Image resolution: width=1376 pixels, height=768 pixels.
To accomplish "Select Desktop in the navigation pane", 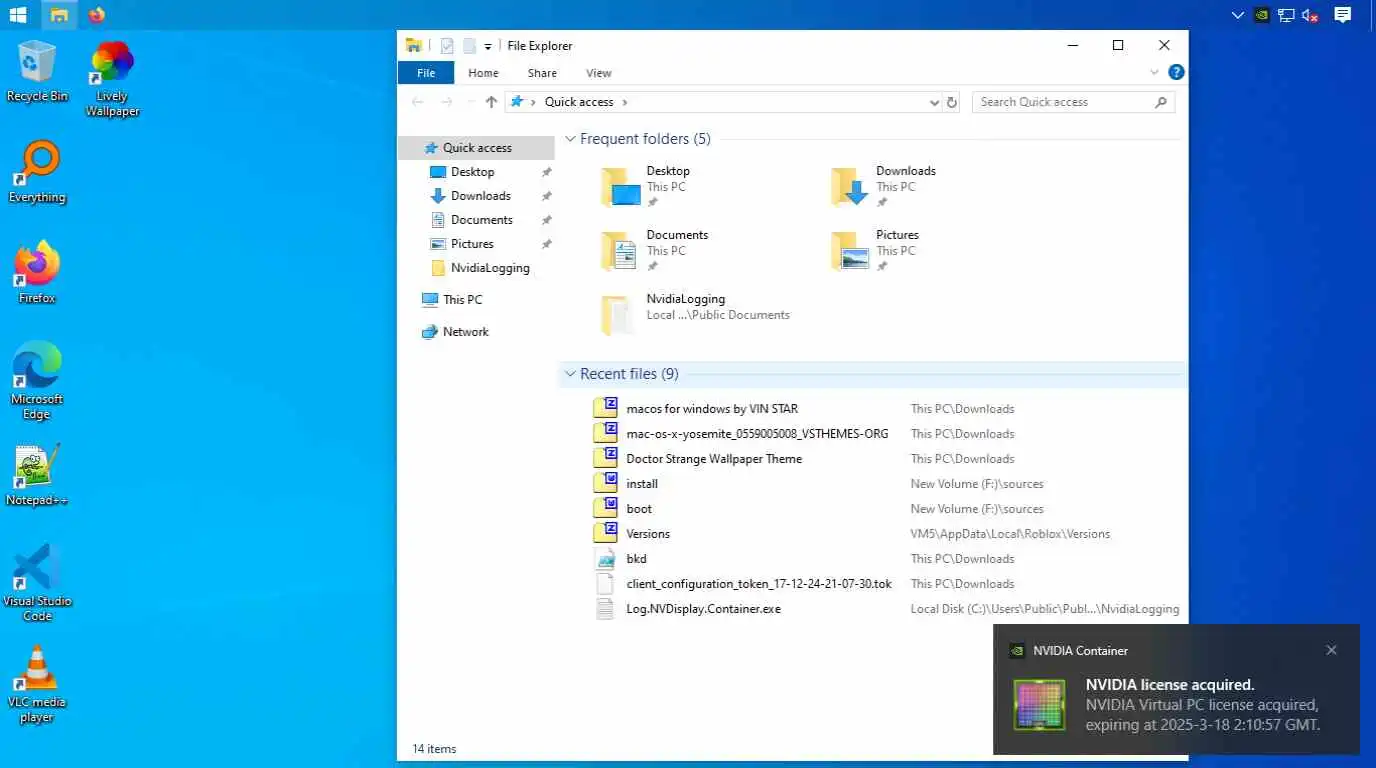I will 472,172.
